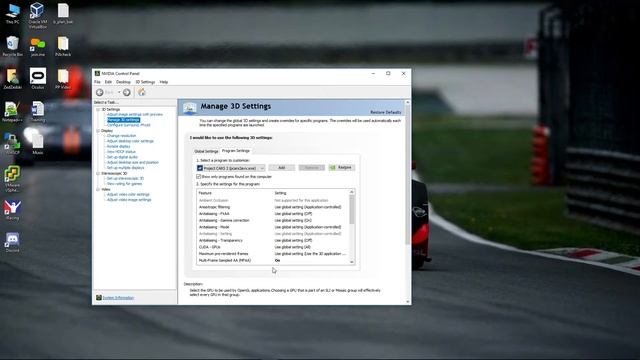Viewport: 640px width, 360px height.
Task: Select Manage 3D settings tree item
Action: 123,120
